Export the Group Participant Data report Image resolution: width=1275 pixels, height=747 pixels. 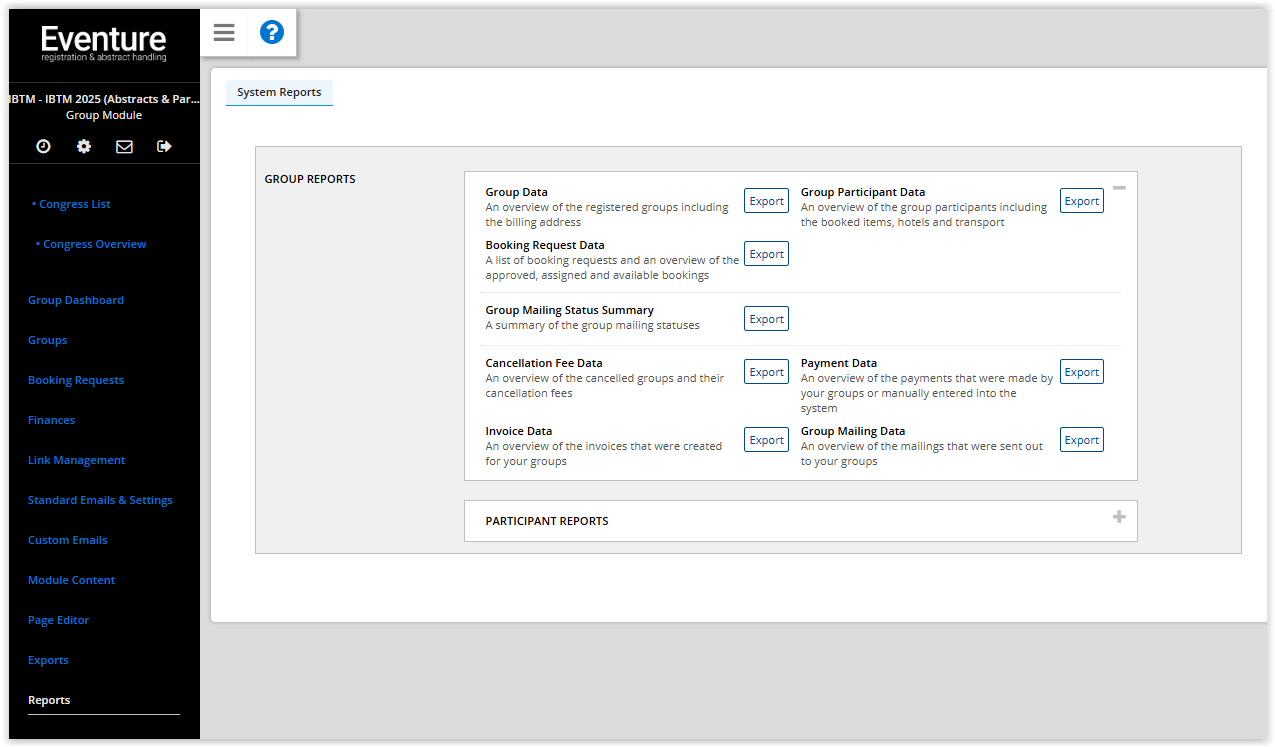pyautogui.click(x=1081, y=200)
